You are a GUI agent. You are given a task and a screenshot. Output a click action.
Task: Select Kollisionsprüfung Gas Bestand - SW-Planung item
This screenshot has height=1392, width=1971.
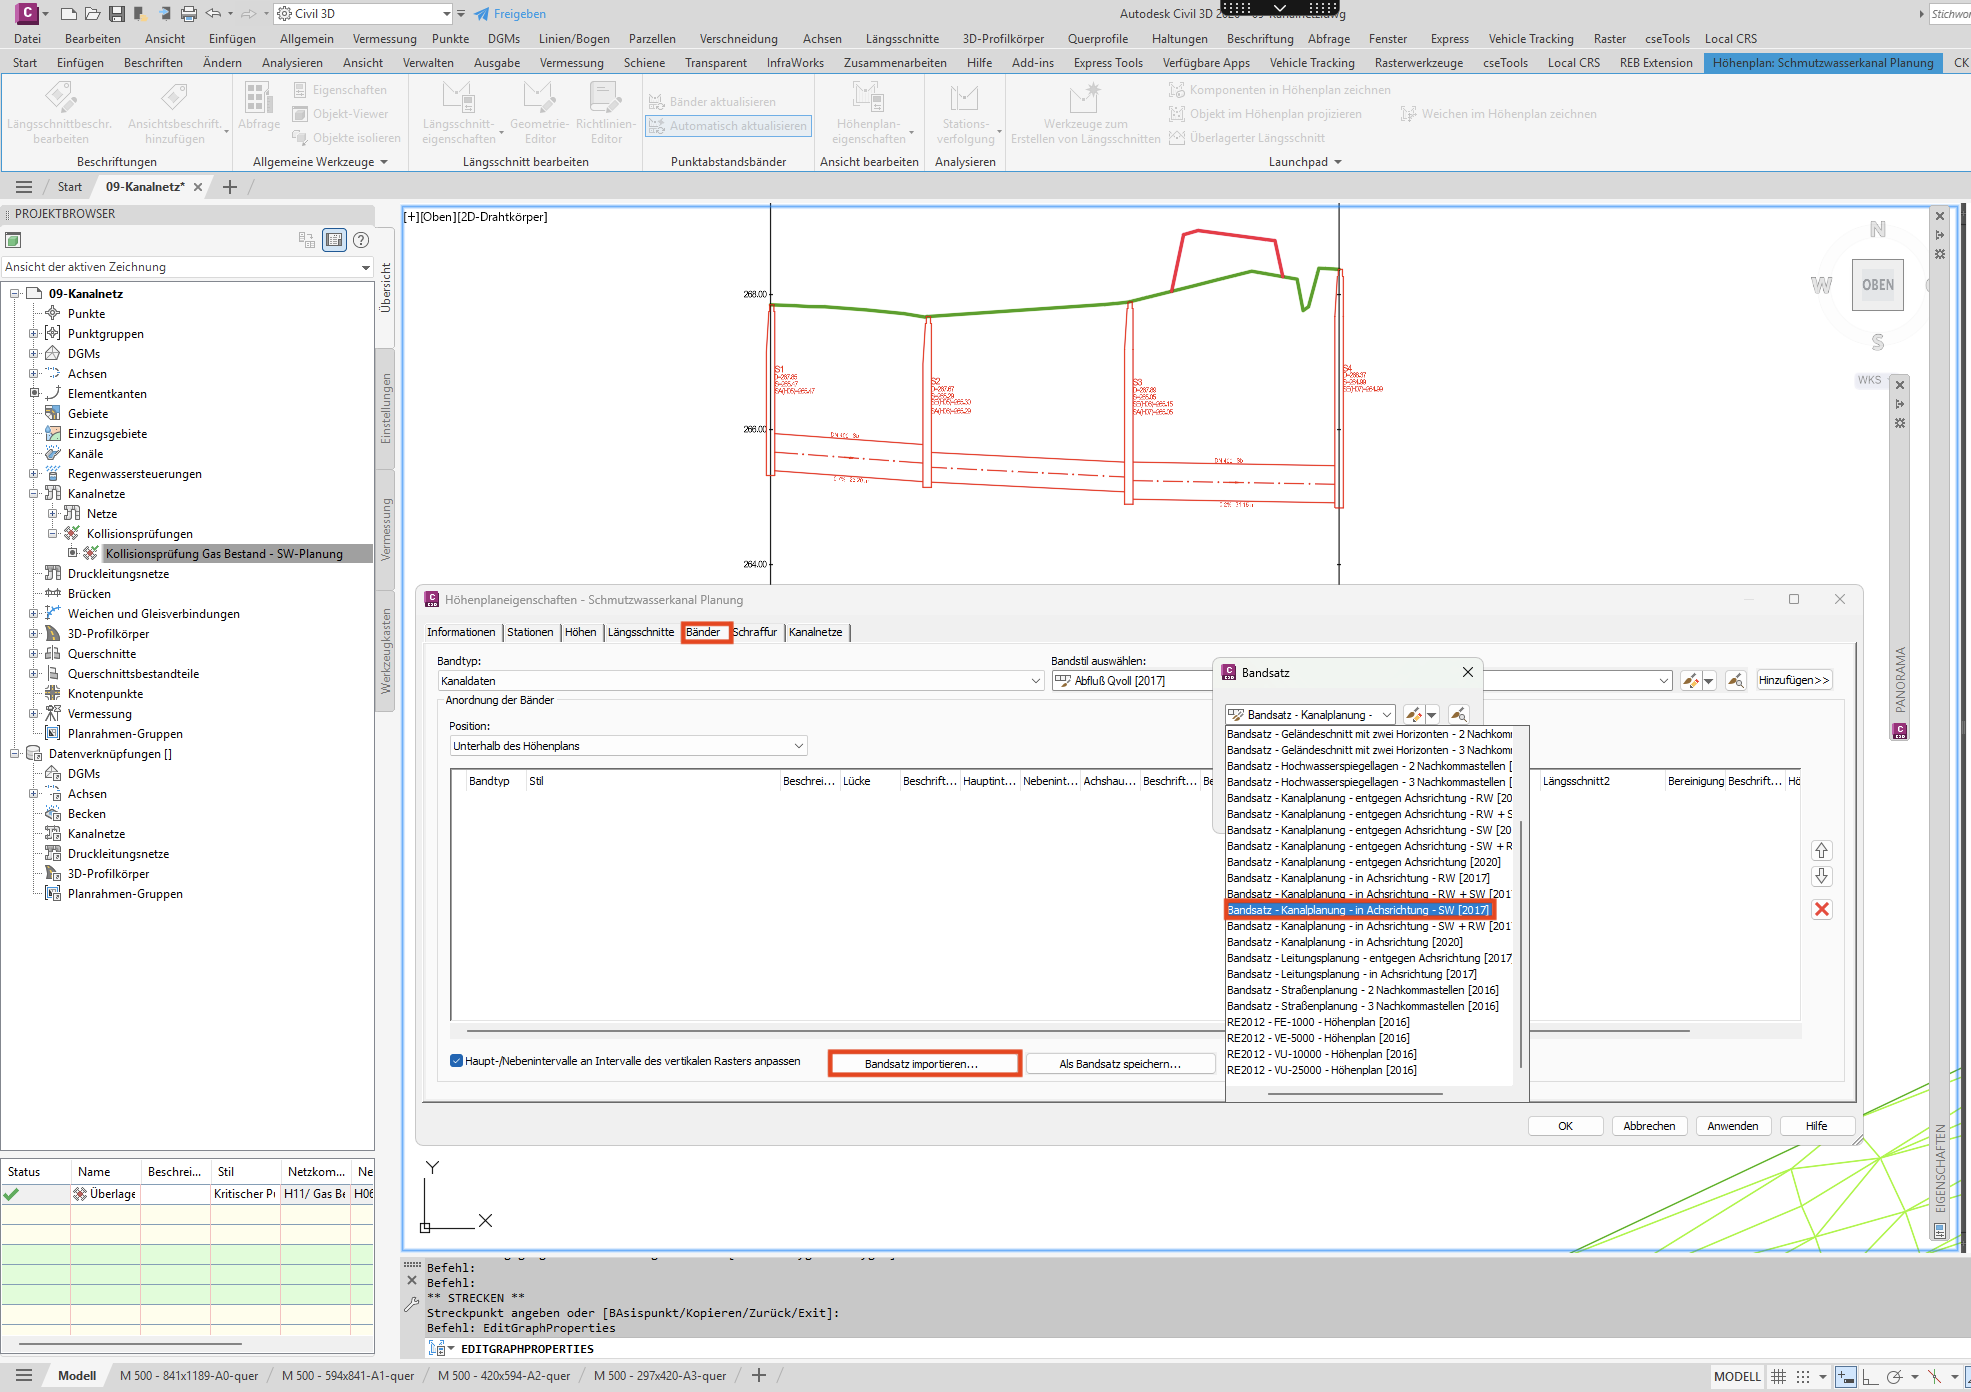coord(224,554)
